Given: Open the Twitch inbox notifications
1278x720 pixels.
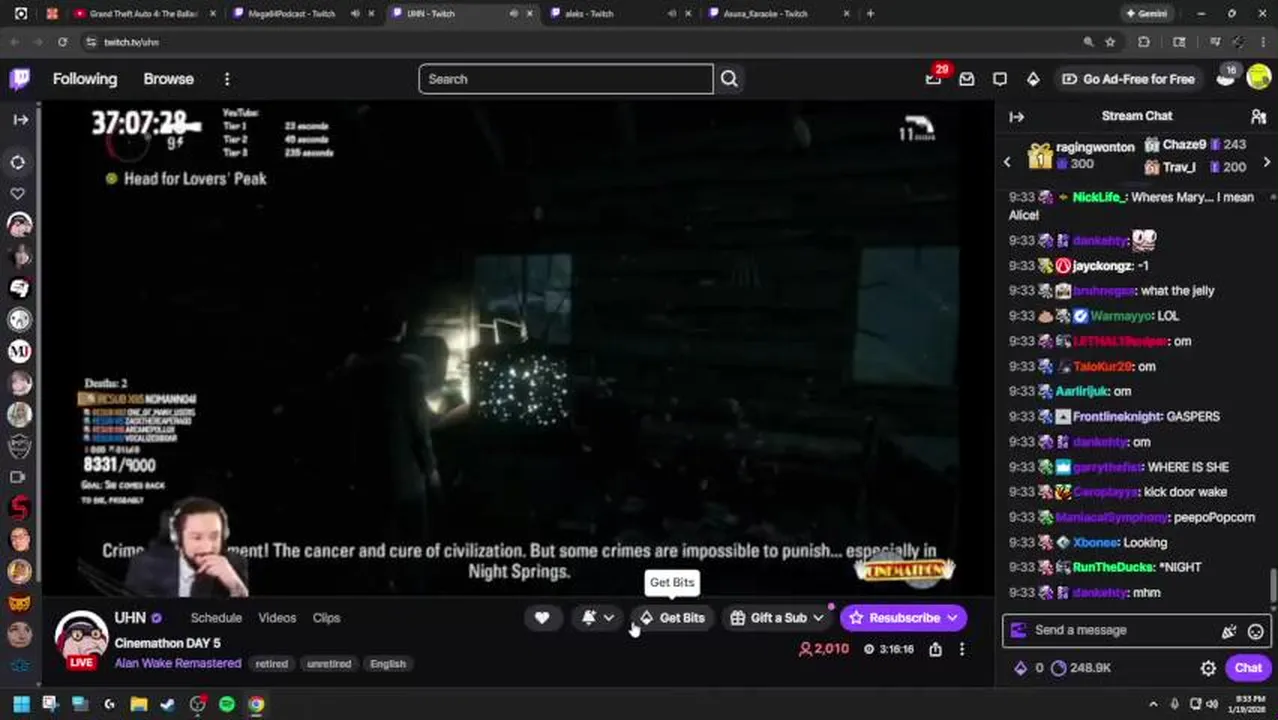Looking at the screenshot, I should click(x=967, y=79).
